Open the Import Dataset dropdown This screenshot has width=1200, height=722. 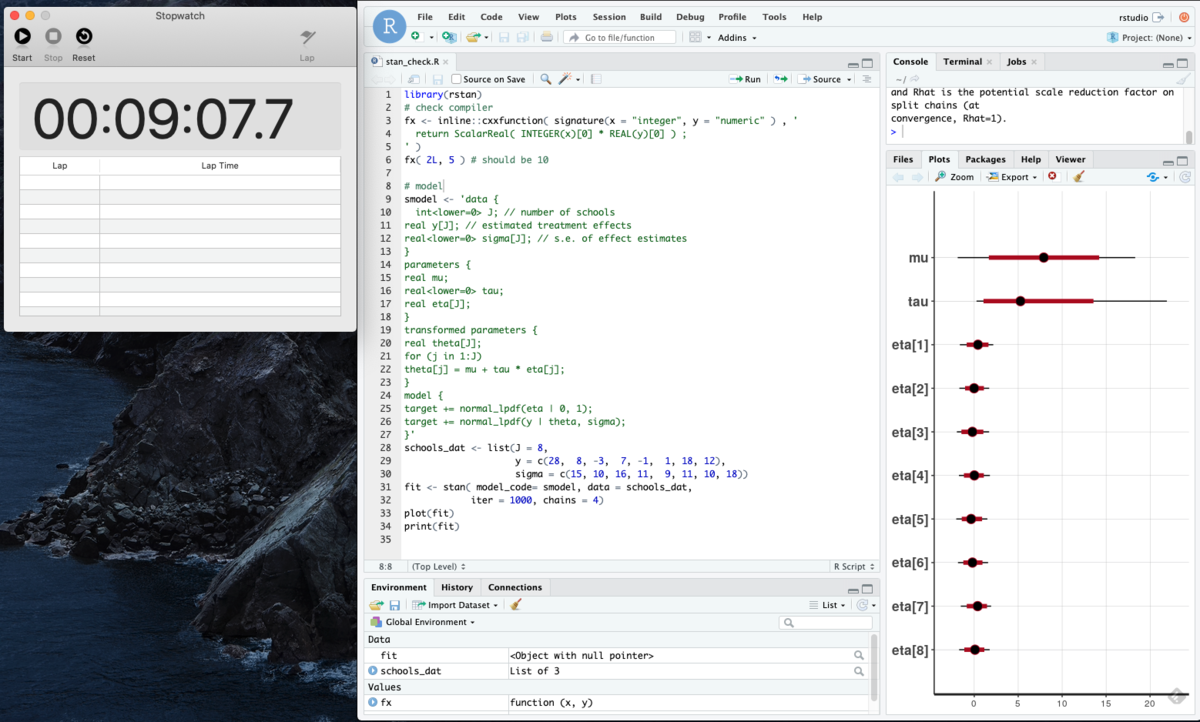(454, 605)
